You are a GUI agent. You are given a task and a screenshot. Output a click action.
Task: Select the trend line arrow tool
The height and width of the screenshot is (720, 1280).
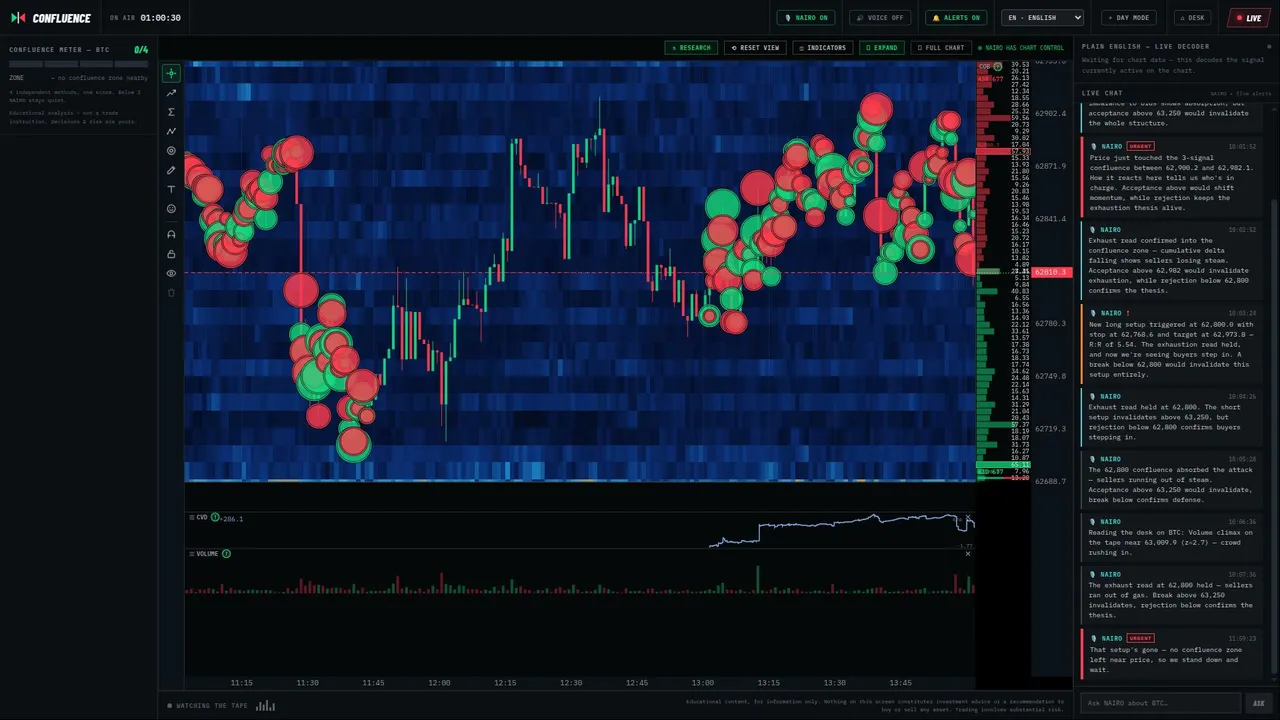(x=171, y=92)
